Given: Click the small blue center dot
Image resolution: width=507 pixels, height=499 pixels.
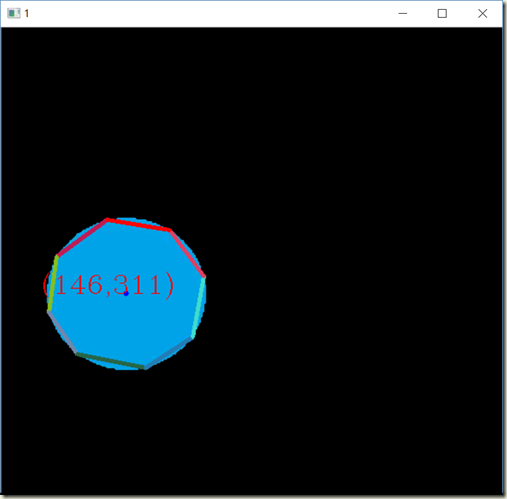Looking at the screenshot, I should pyautogui.click(x=126, y=294).
